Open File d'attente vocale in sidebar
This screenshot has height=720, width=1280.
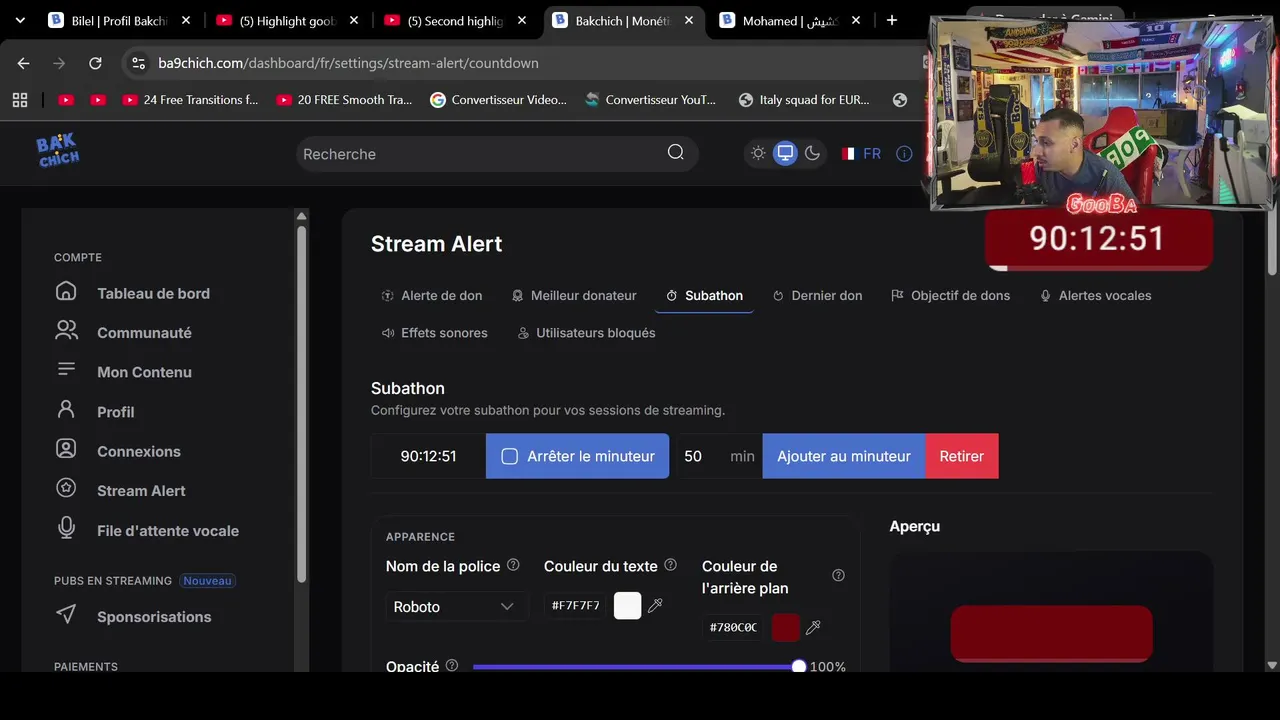click(168, 531)
